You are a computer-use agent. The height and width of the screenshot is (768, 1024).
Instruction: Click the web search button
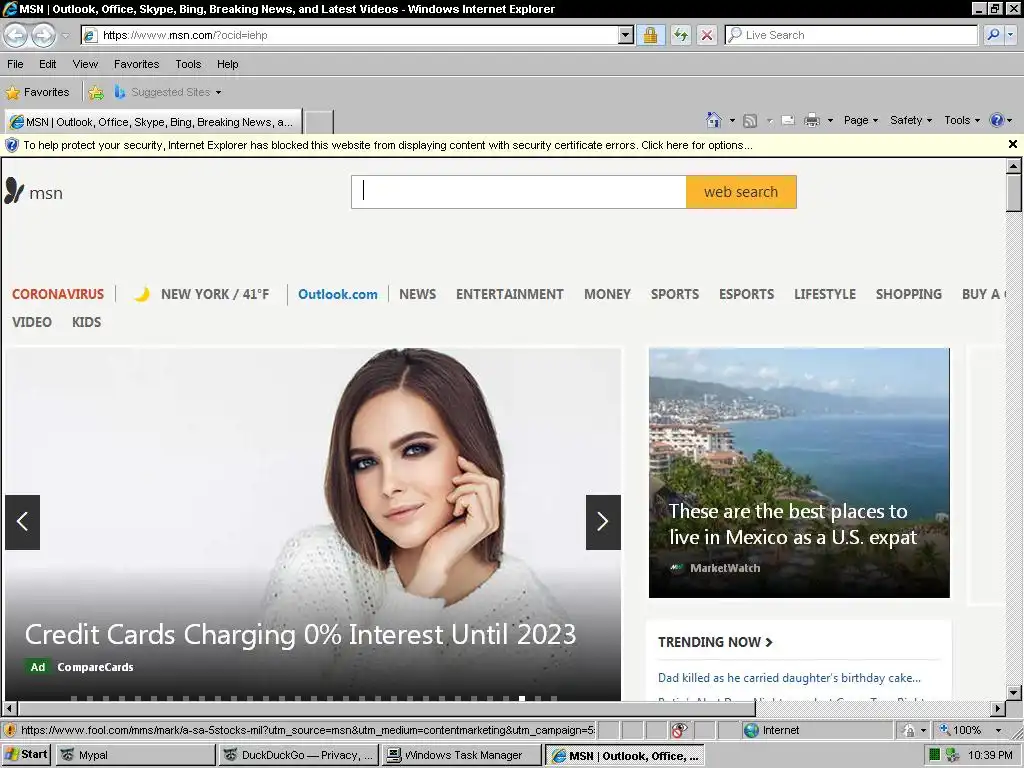point(741,192)
